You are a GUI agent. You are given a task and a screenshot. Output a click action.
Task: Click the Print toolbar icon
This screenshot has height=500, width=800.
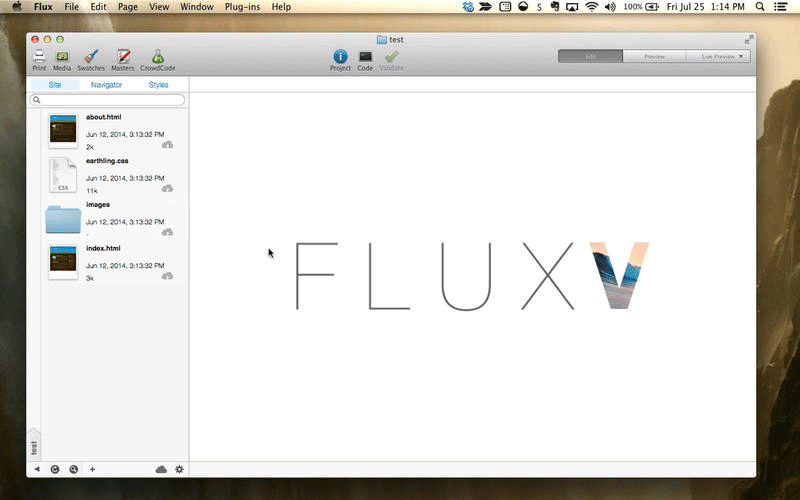[x=39, y=58]
